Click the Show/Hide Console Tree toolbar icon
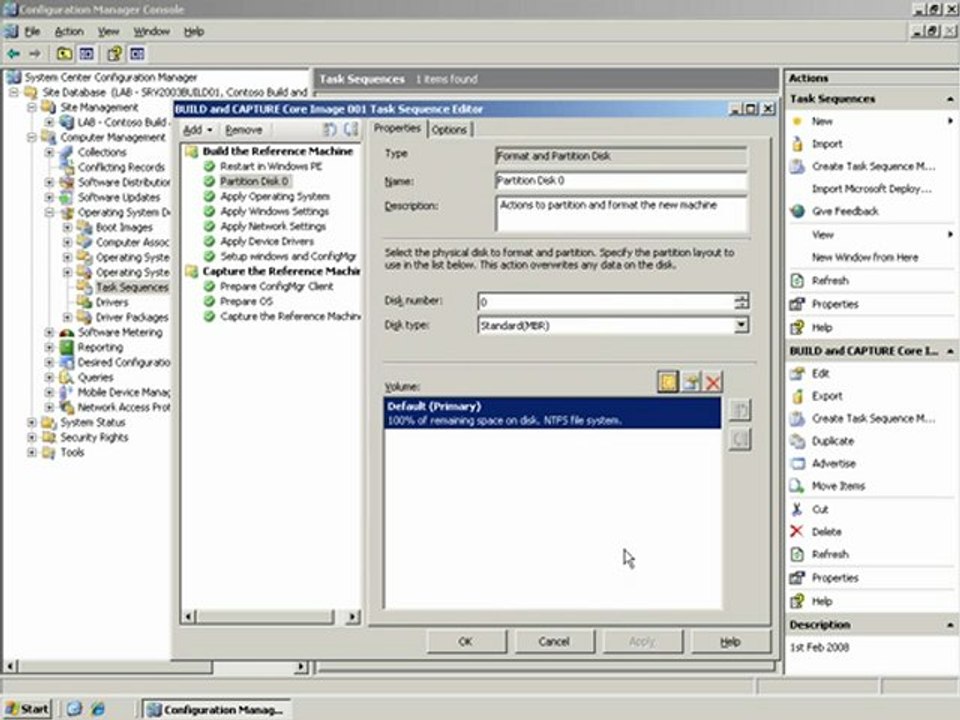 pos(86,54)
